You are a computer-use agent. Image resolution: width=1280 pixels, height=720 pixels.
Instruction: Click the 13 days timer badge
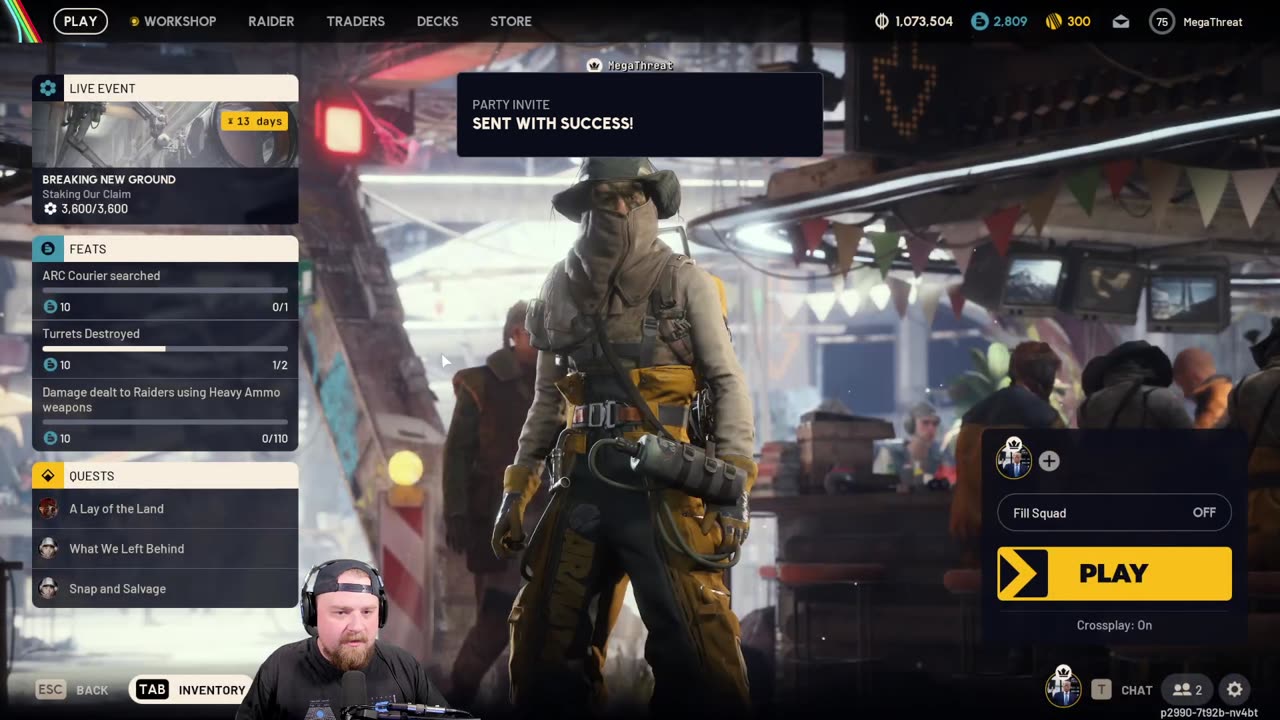click(x=254, y=121)
